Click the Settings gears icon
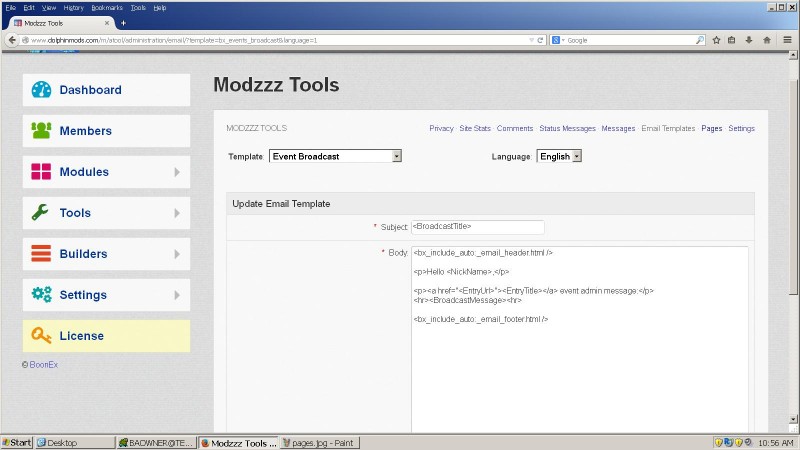Viewport: 800px width, 450px height. pyautogui.click(x=41, y=294)
